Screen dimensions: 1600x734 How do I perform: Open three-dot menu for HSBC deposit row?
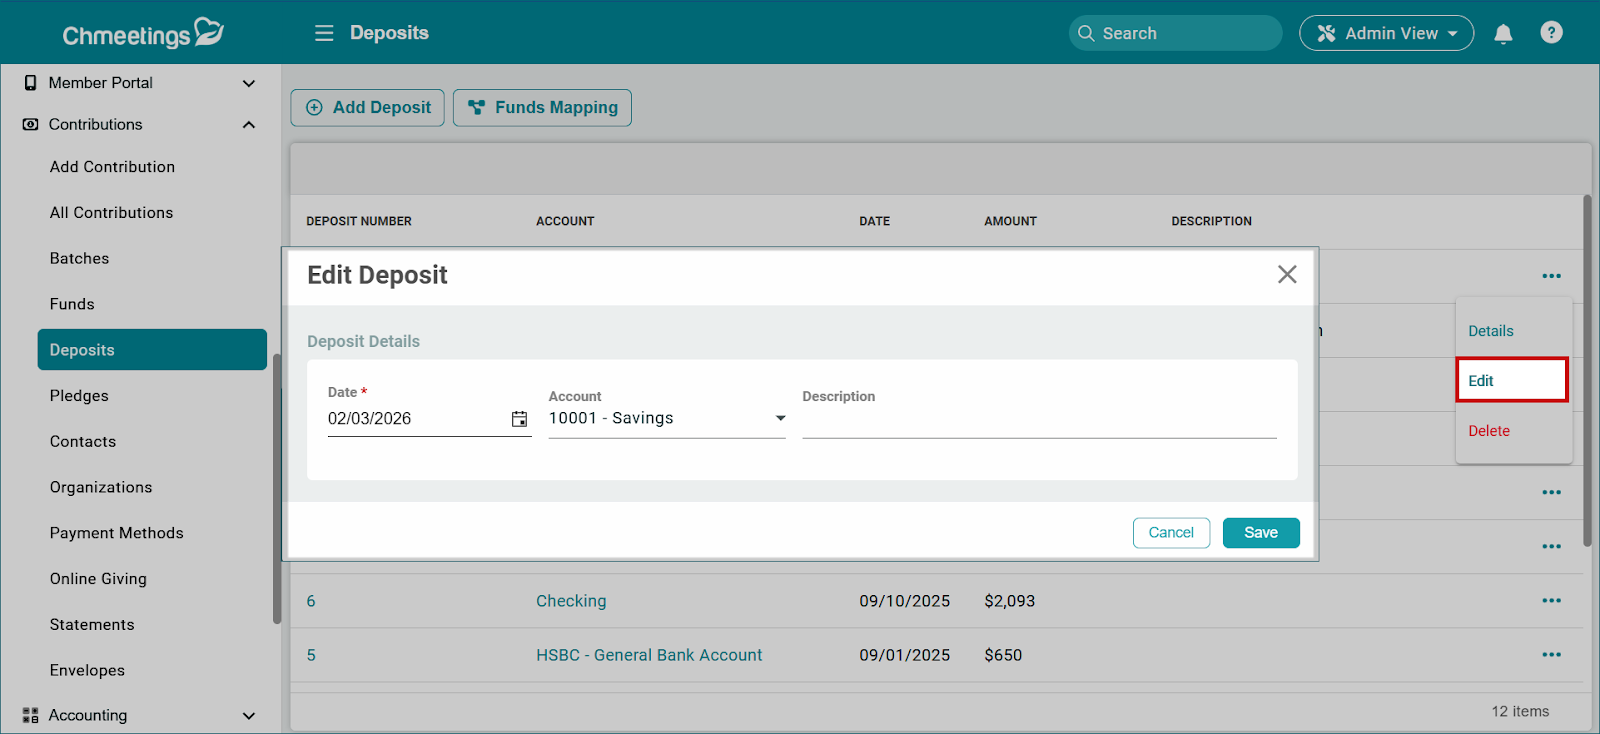[1551, 655]
